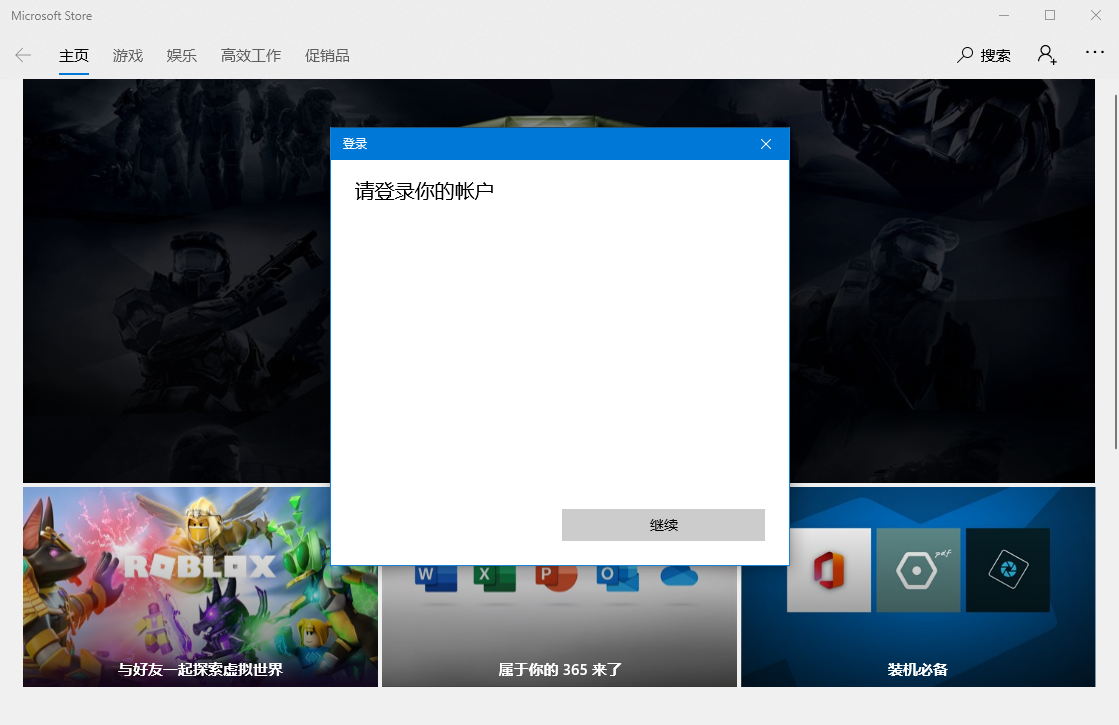This screenshot has height=725, width=1119.
Task: Select the 高效工作 tab
Action: pyautogui.click(x=250, y=56)
